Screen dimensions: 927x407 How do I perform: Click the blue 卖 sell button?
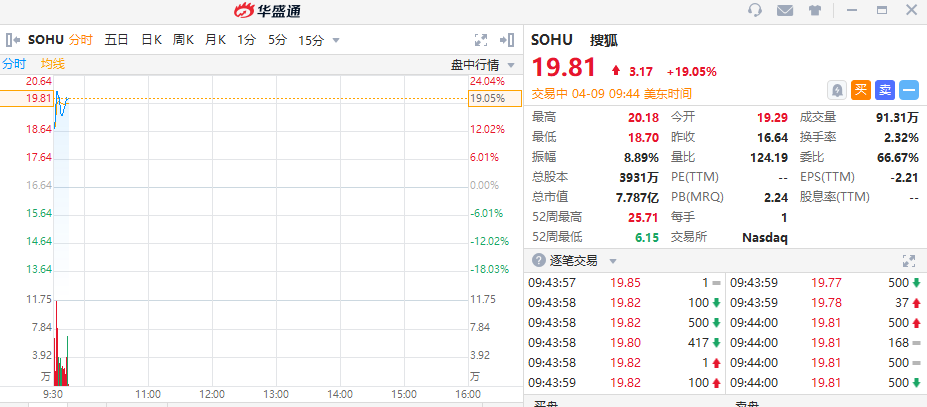pyautogui.click(x=885, y=90)
